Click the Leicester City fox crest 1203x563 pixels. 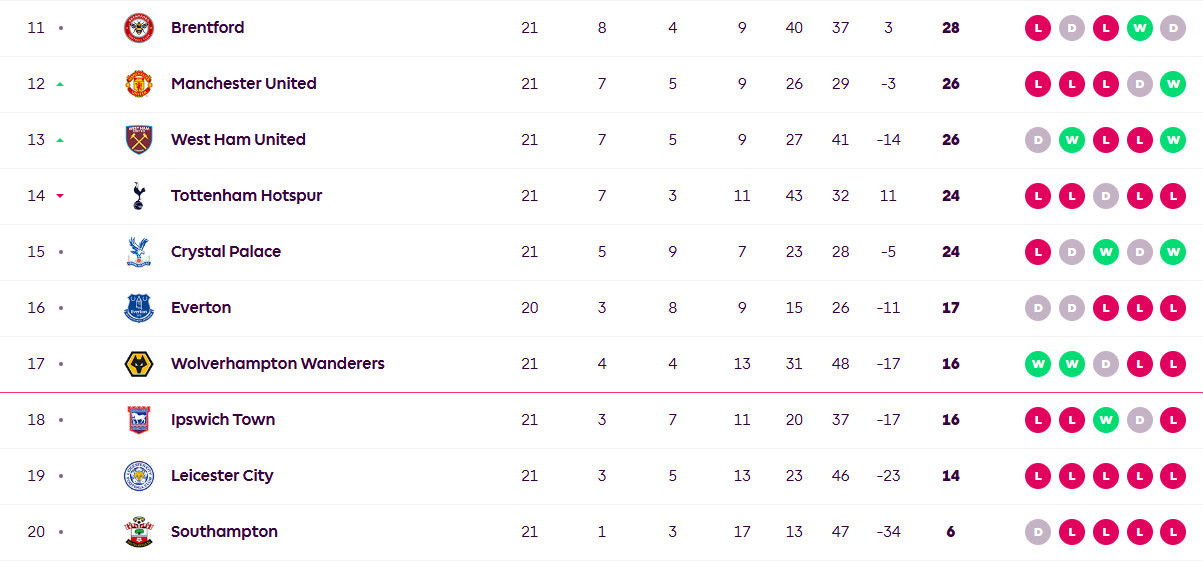click(139, 476)
